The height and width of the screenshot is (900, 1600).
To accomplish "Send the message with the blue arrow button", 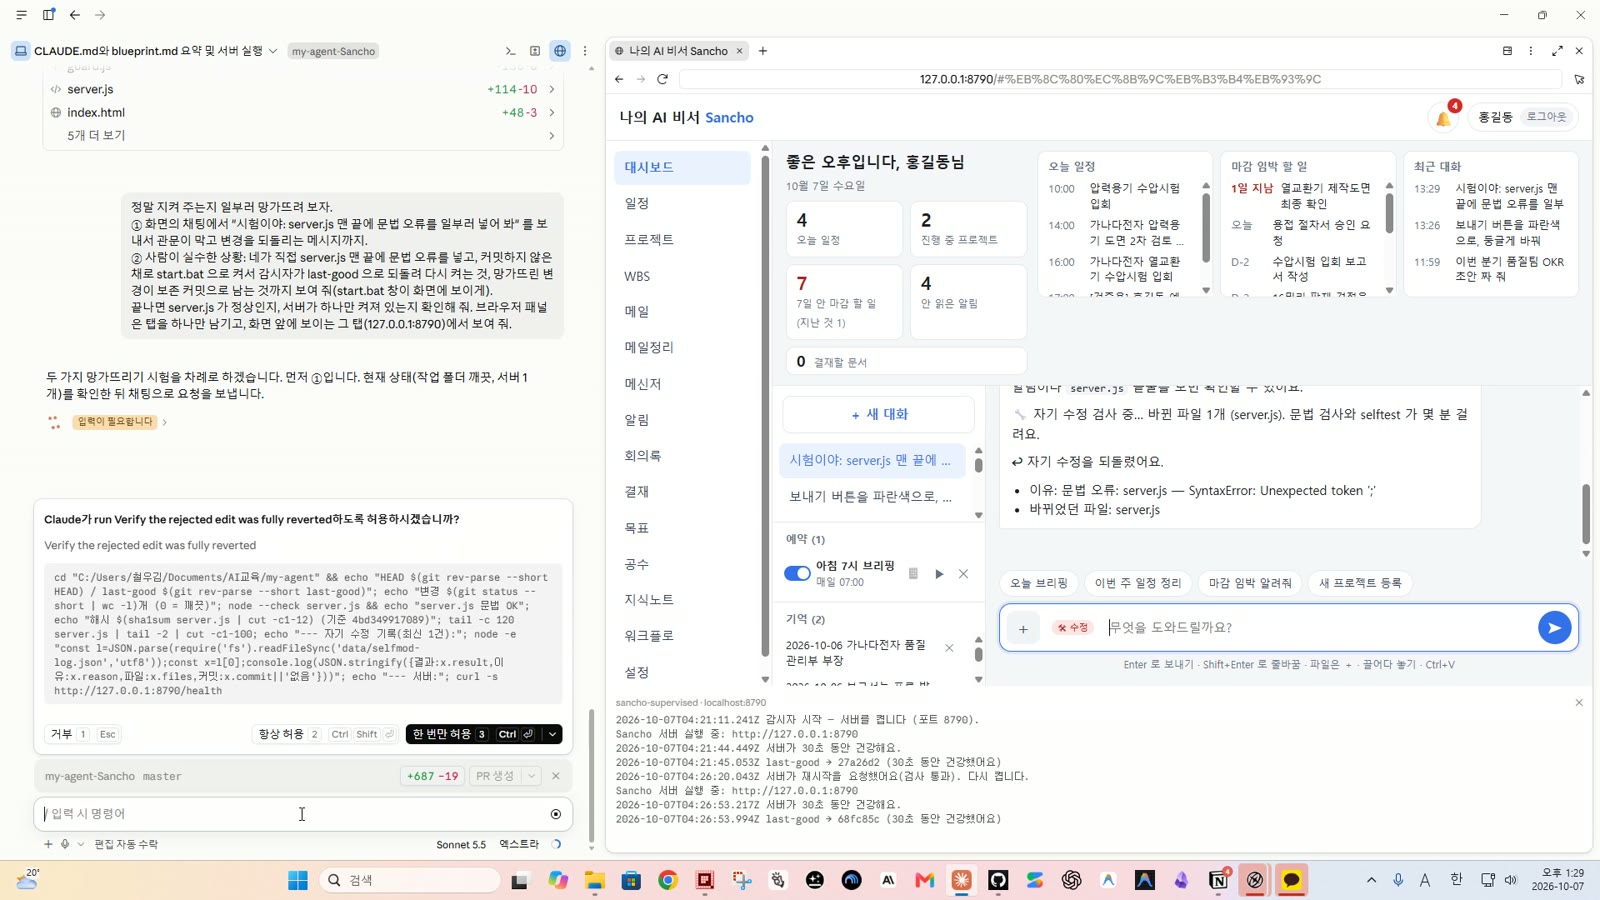I will pyautogui.click(x=1554, y=628).
